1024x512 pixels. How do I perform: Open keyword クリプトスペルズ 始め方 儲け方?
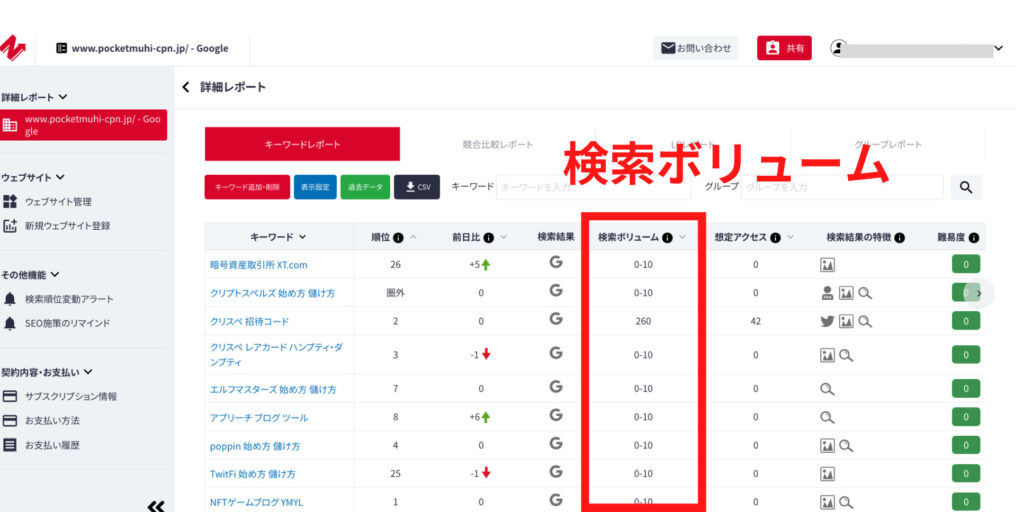tap(272, 293)
